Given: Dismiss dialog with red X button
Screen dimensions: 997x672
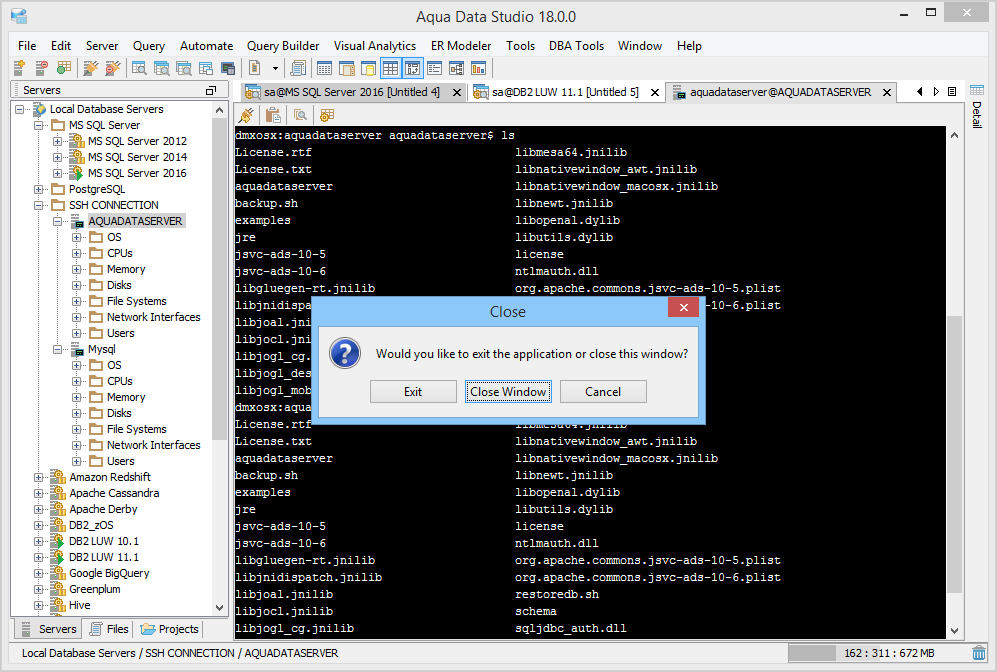Looking at the screenshot, I should (x=684, y=308).
